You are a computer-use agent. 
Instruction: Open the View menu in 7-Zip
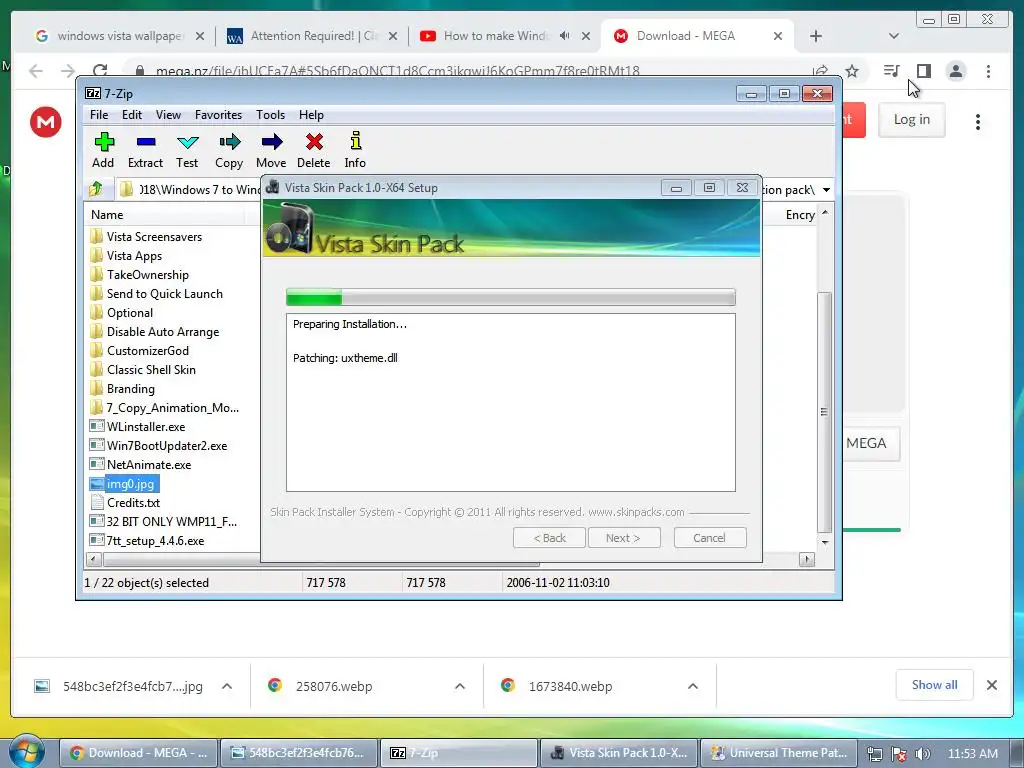click(168, 115)
